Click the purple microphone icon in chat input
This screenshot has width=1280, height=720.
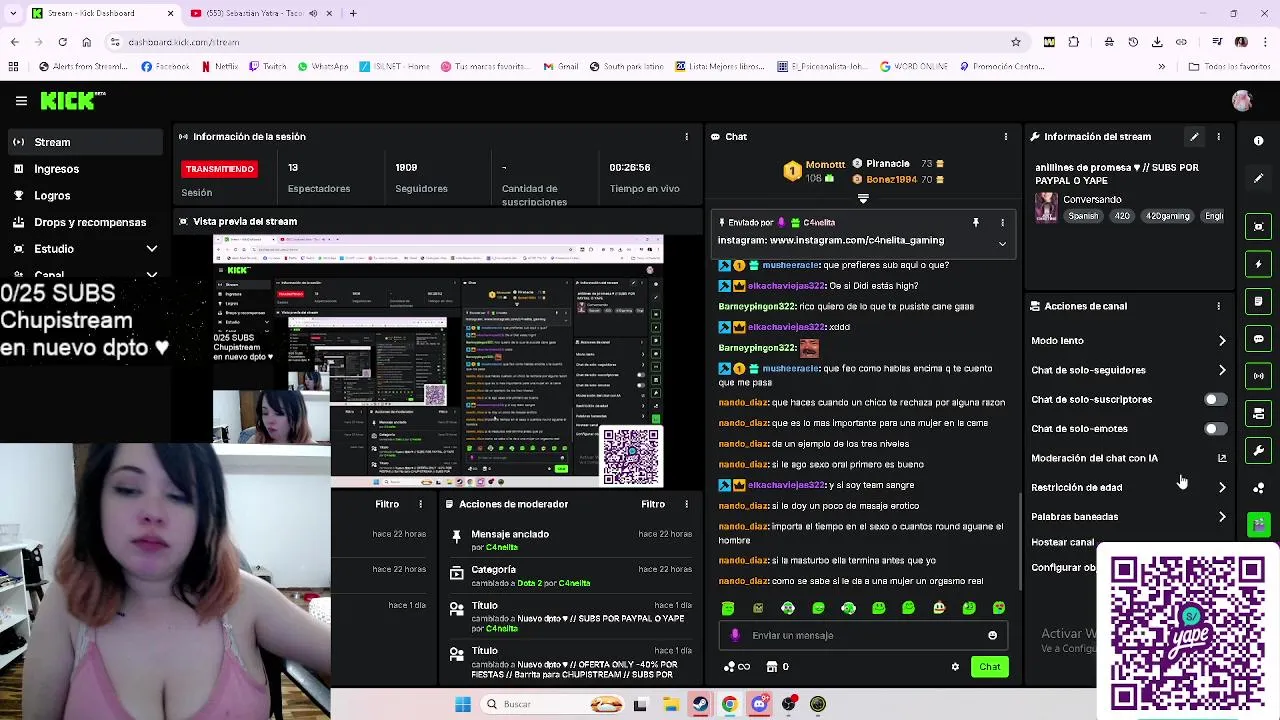(736, 635)
